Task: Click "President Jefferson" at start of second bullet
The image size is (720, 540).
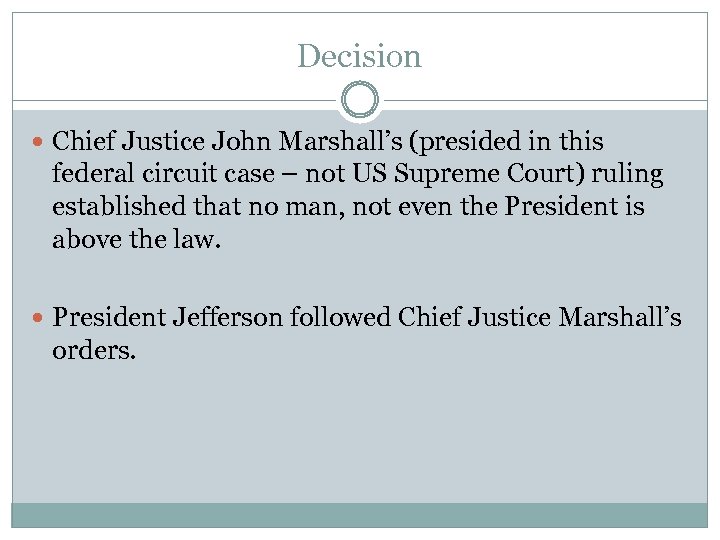Action: click(x=168, y=318)
